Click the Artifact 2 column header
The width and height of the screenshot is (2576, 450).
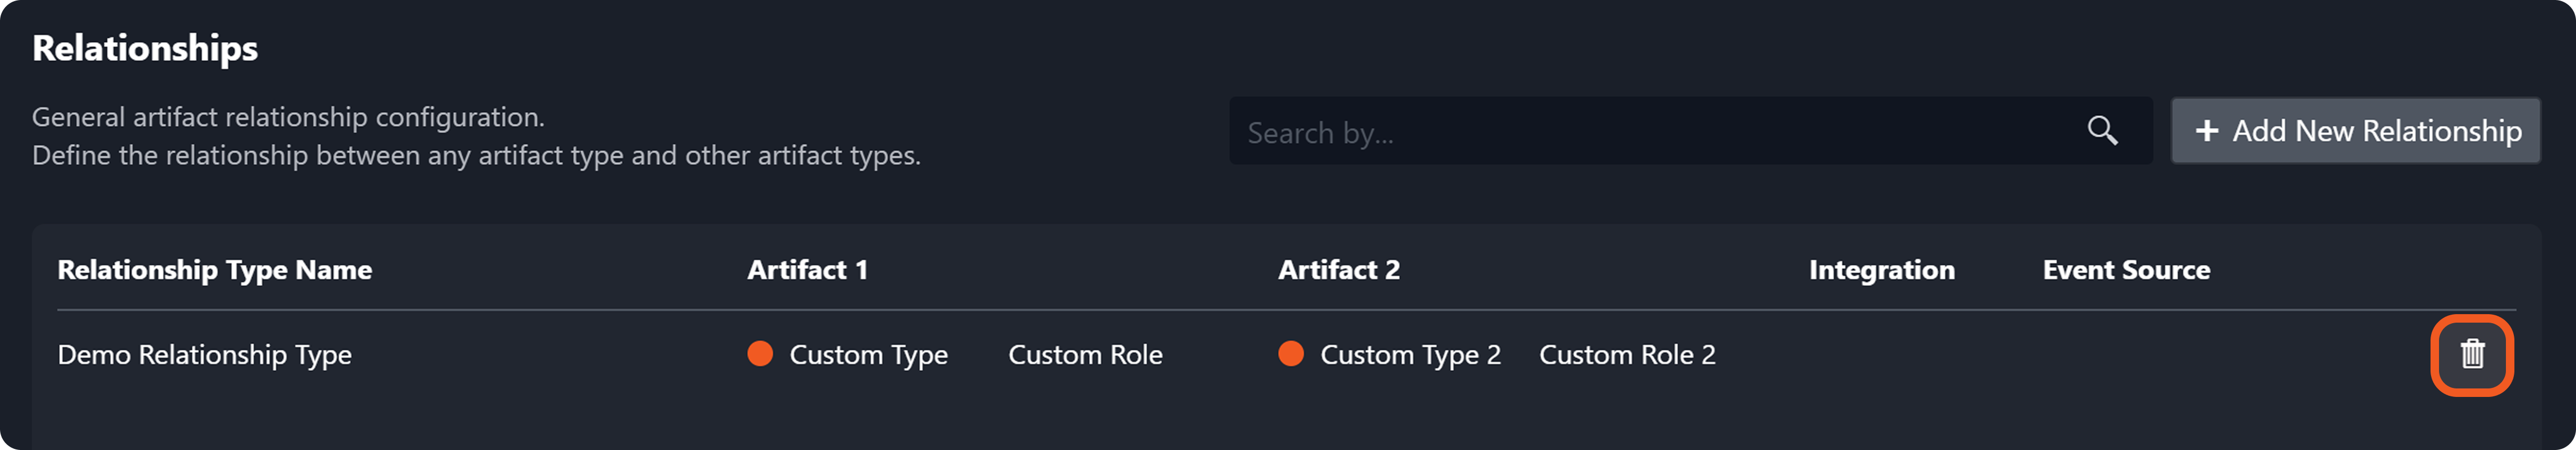[x=1338, y=270]
